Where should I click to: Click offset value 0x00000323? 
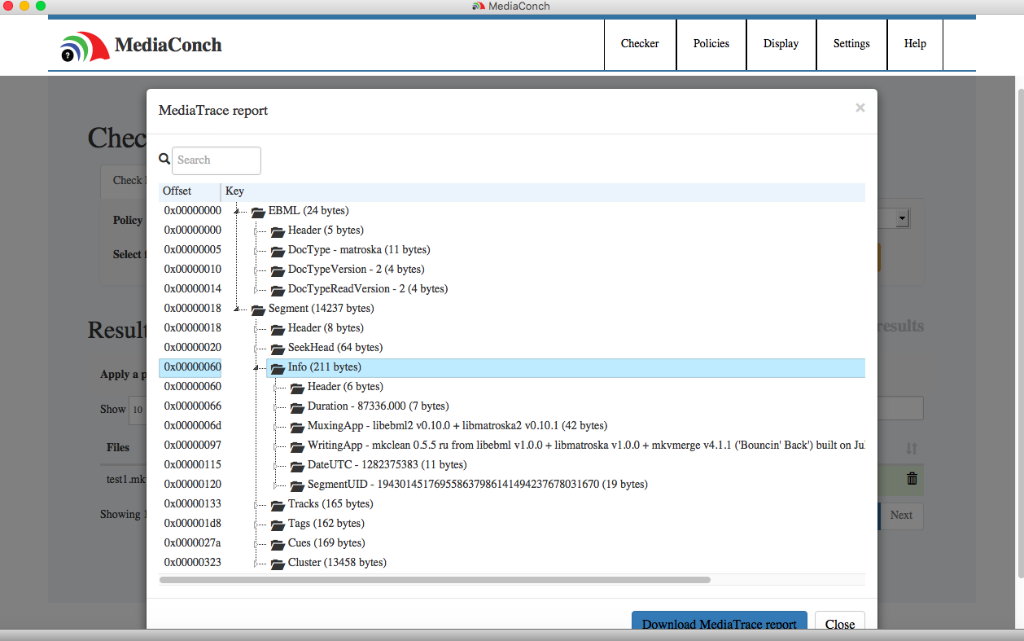193,562
